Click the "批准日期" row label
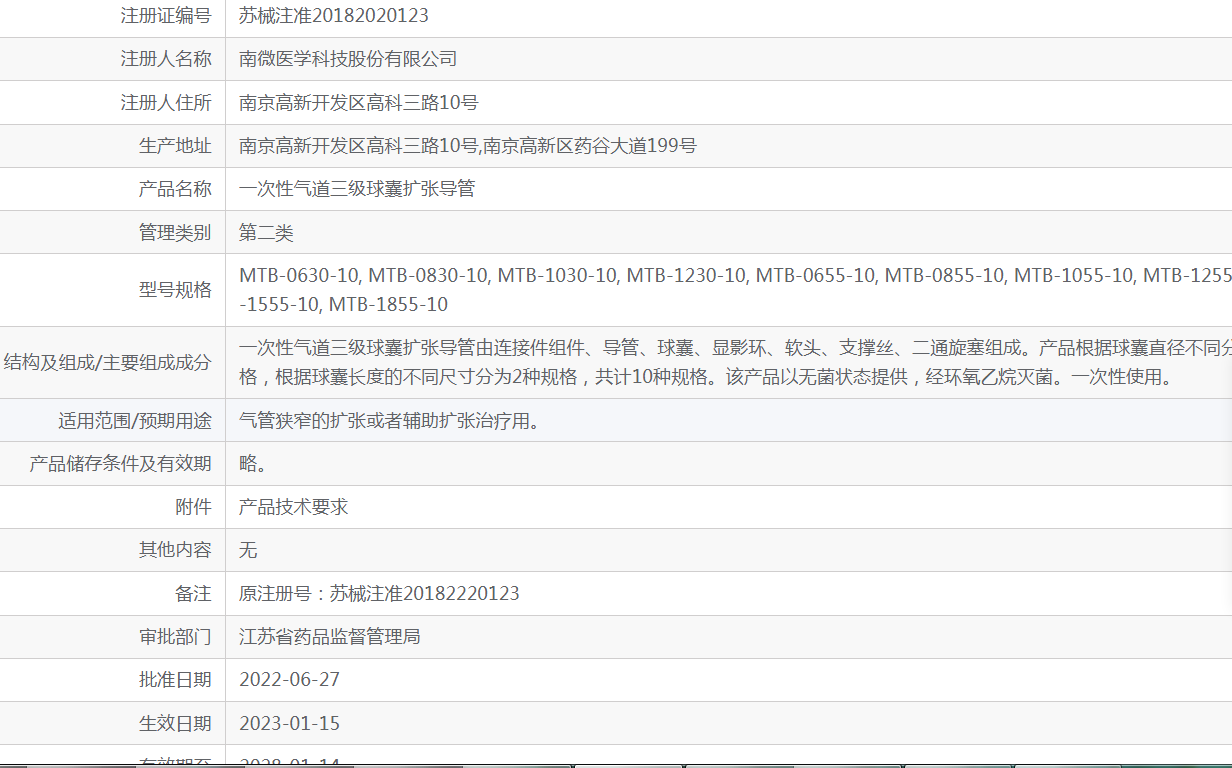The width and height of the screenshot is (1232, 768). 175,680
